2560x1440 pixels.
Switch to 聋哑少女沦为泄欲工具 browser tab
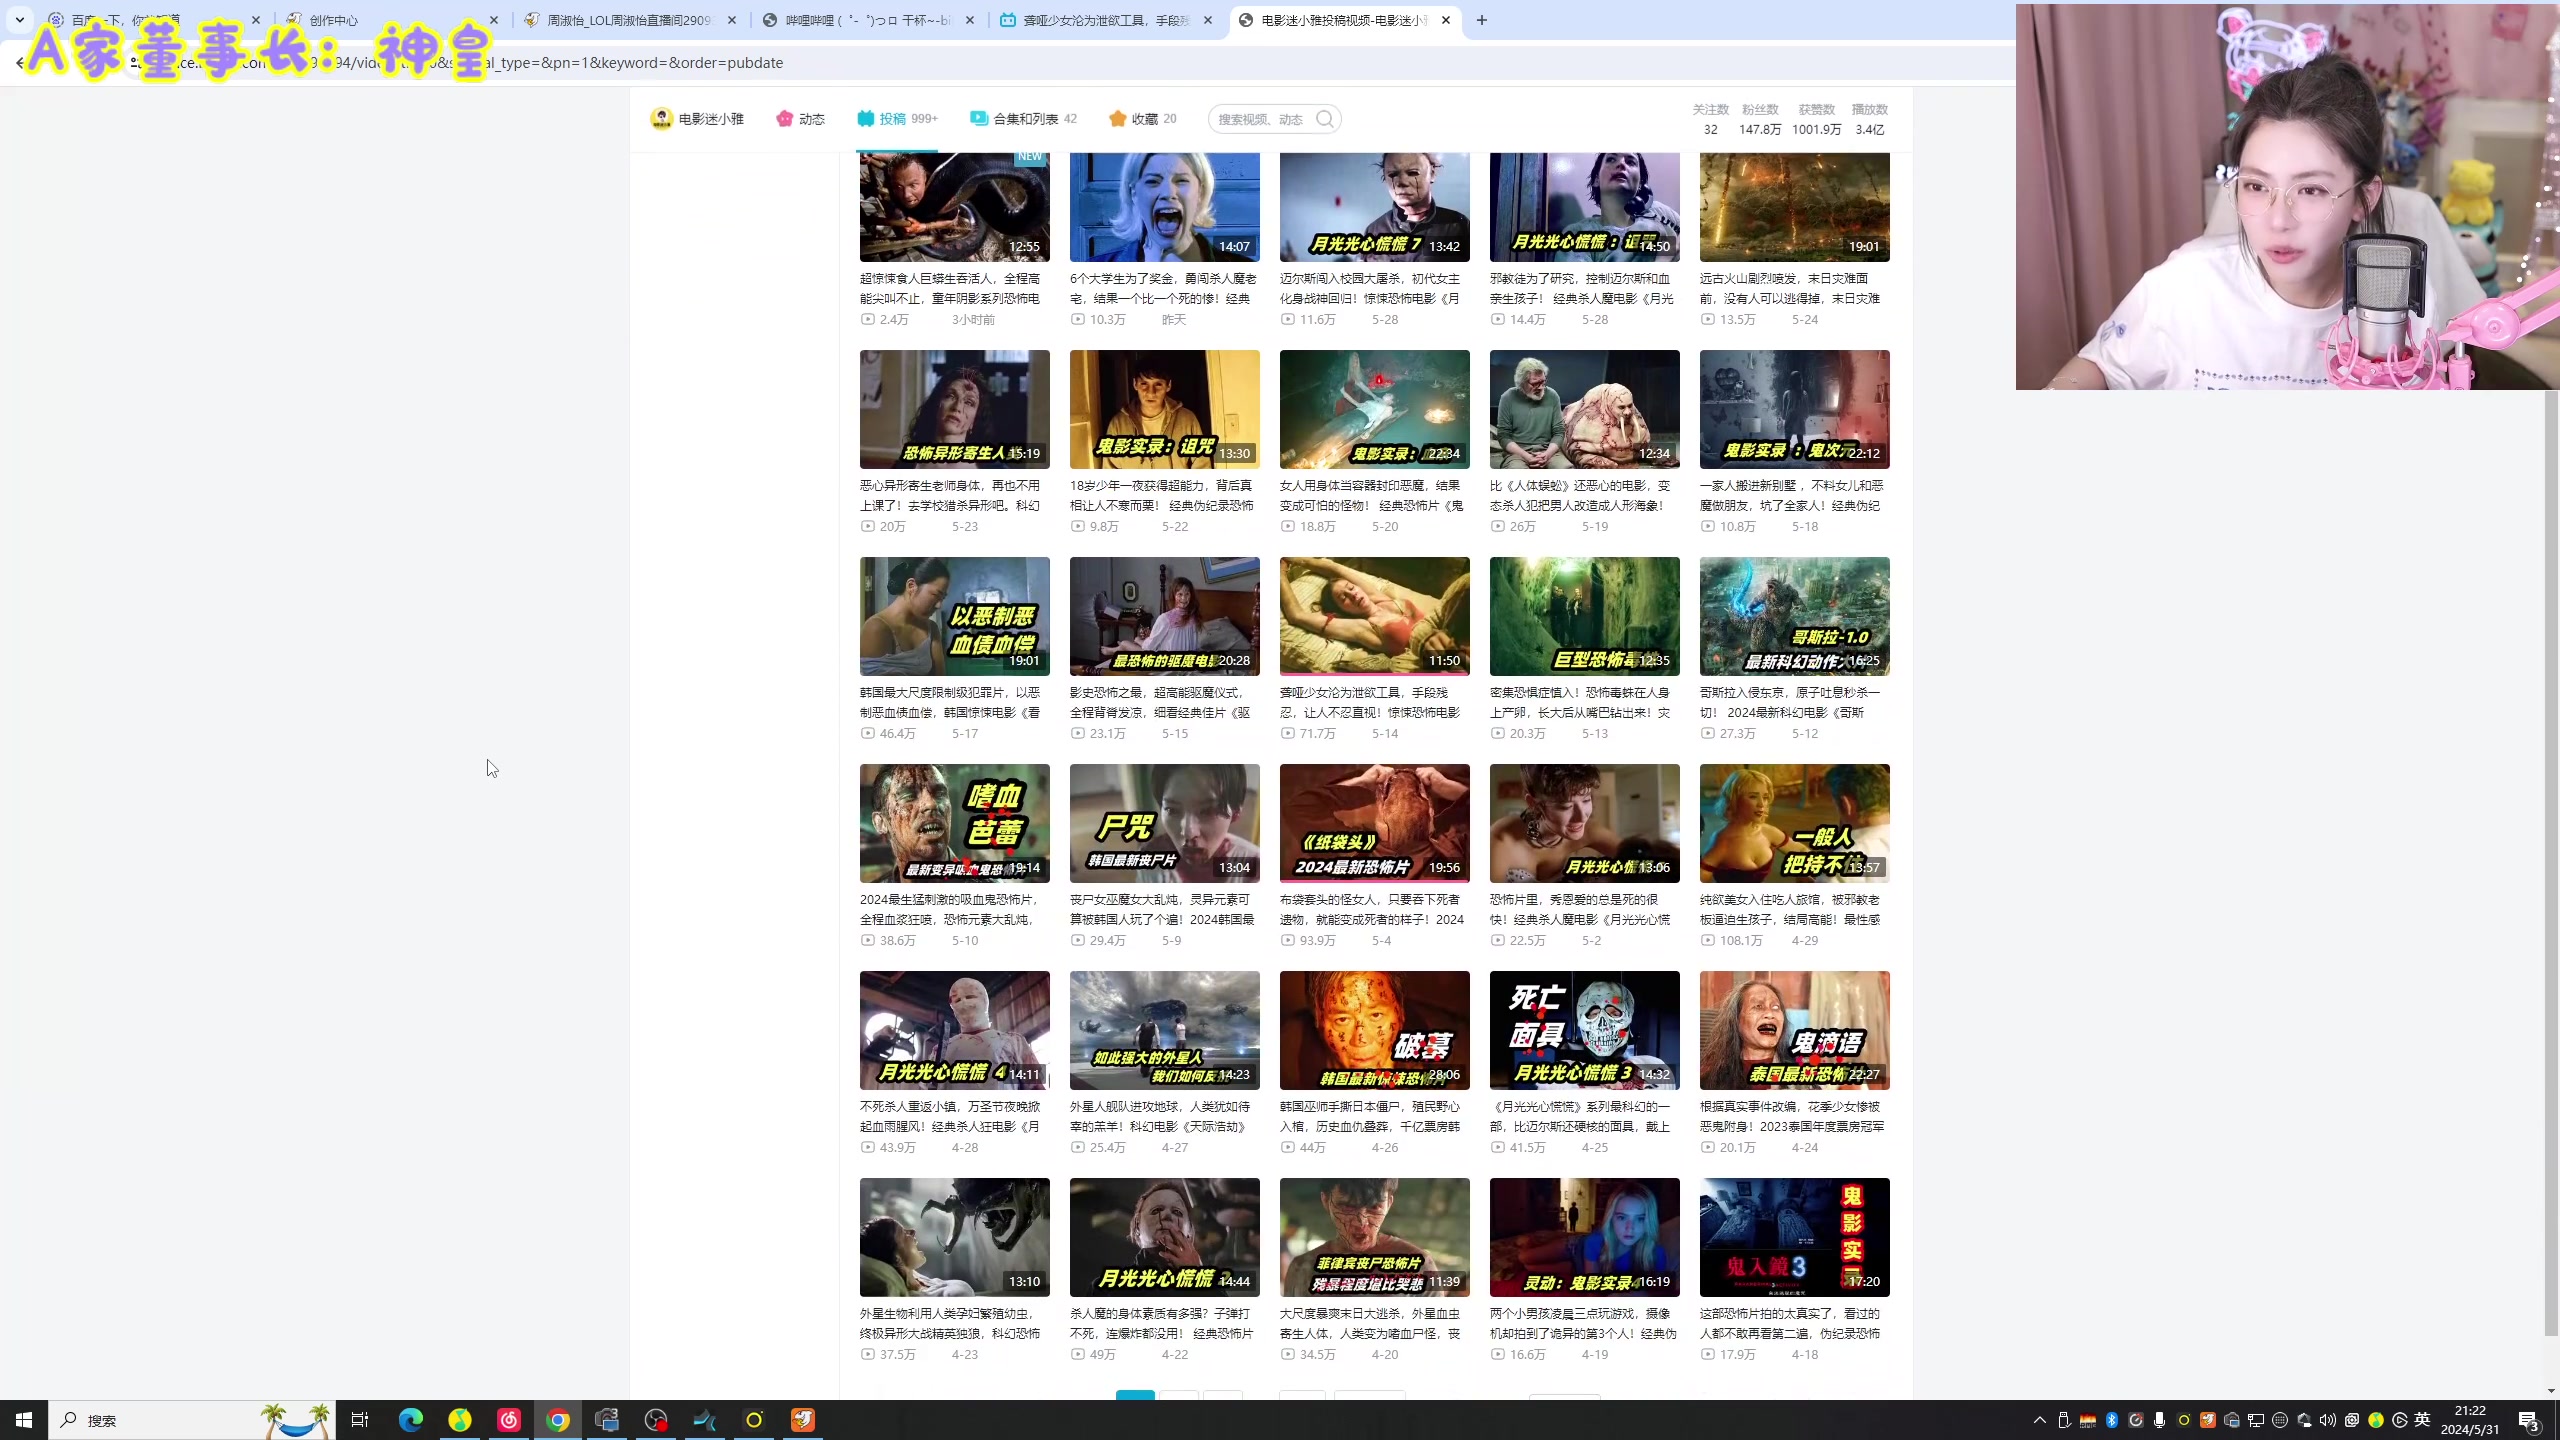[1106, 20]
